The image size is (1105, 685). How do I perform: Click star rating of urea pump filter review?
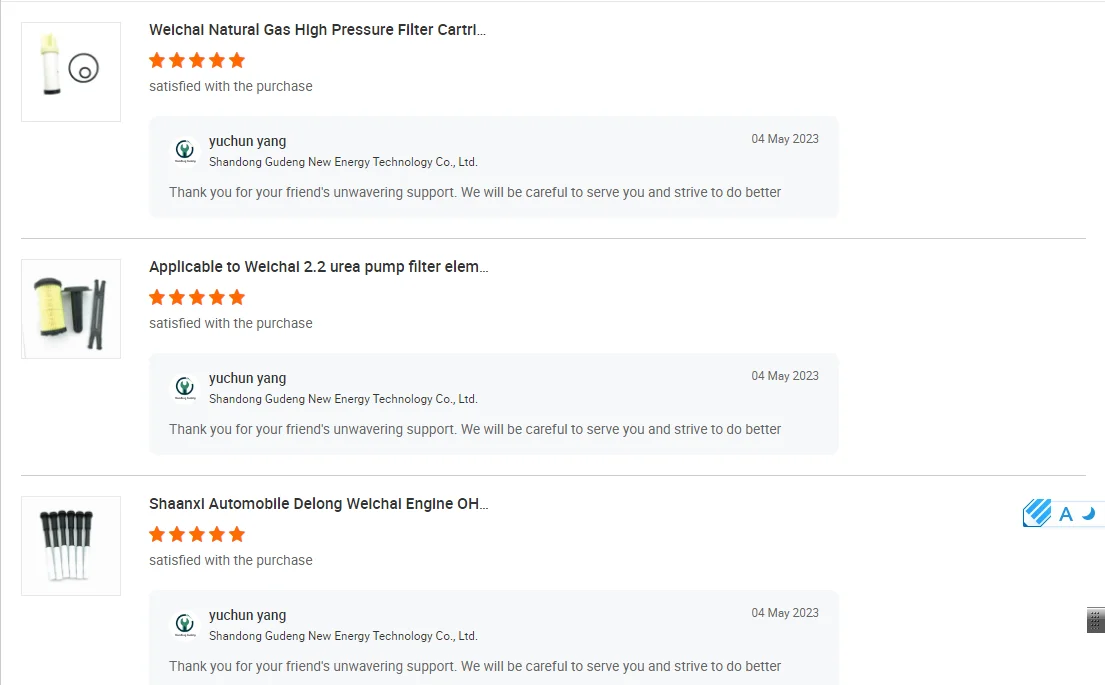tap(197, 297)
